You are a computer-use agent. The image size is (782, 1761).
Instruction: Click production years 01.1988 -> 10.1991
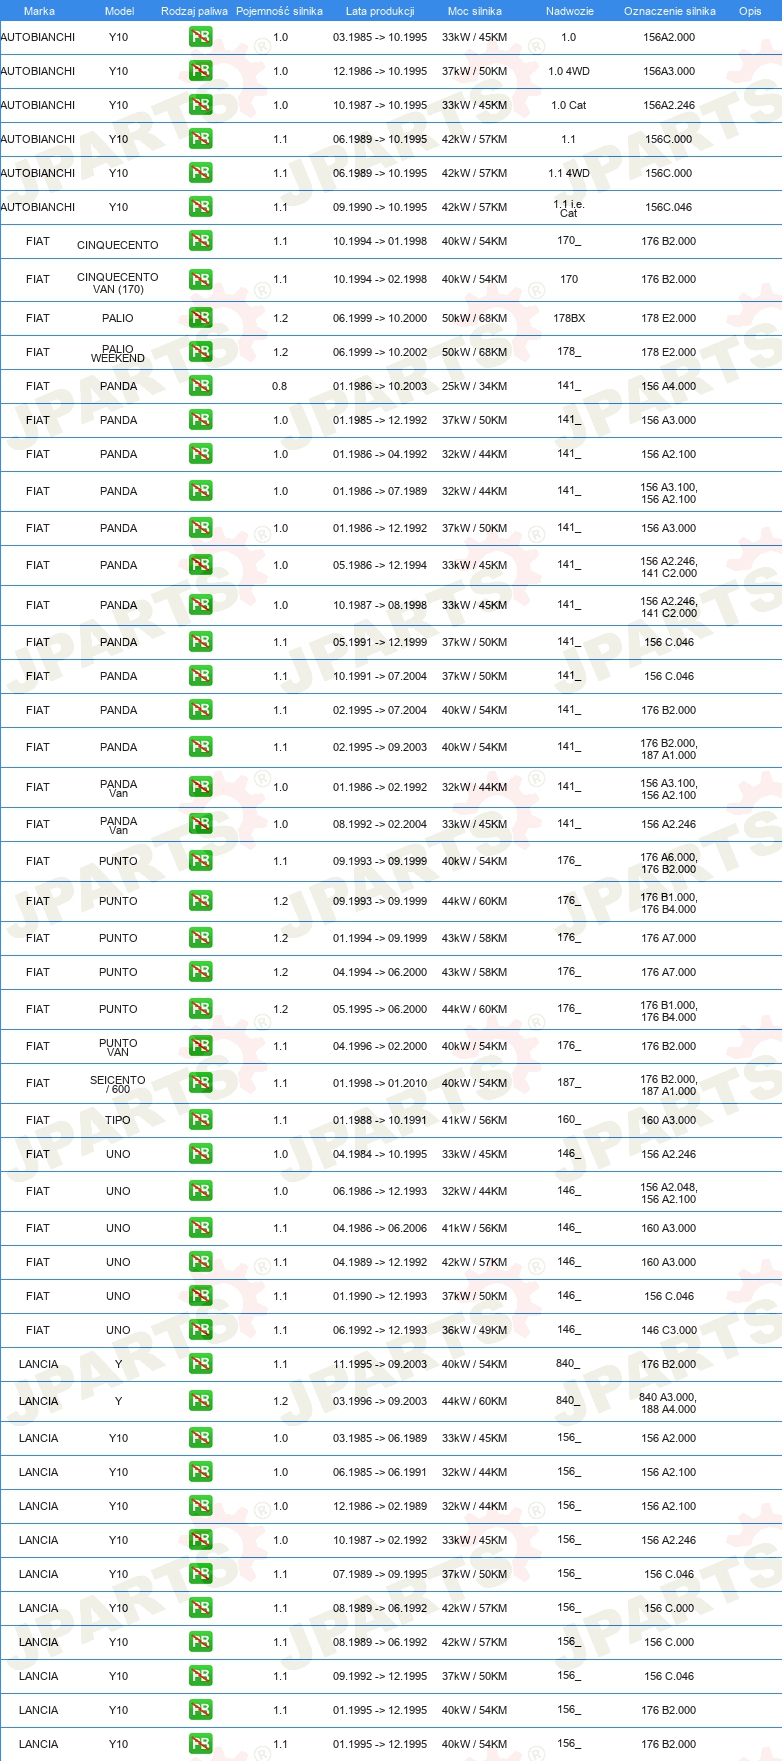coord(380,1120)
